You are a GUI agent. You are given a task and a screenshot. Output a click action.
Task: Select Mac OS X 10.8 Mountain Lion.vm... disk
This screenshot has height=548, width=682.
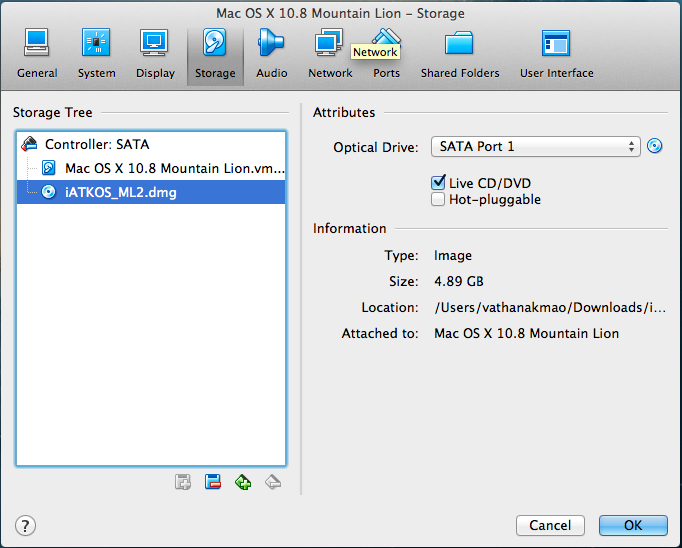(x=151, y=168)
